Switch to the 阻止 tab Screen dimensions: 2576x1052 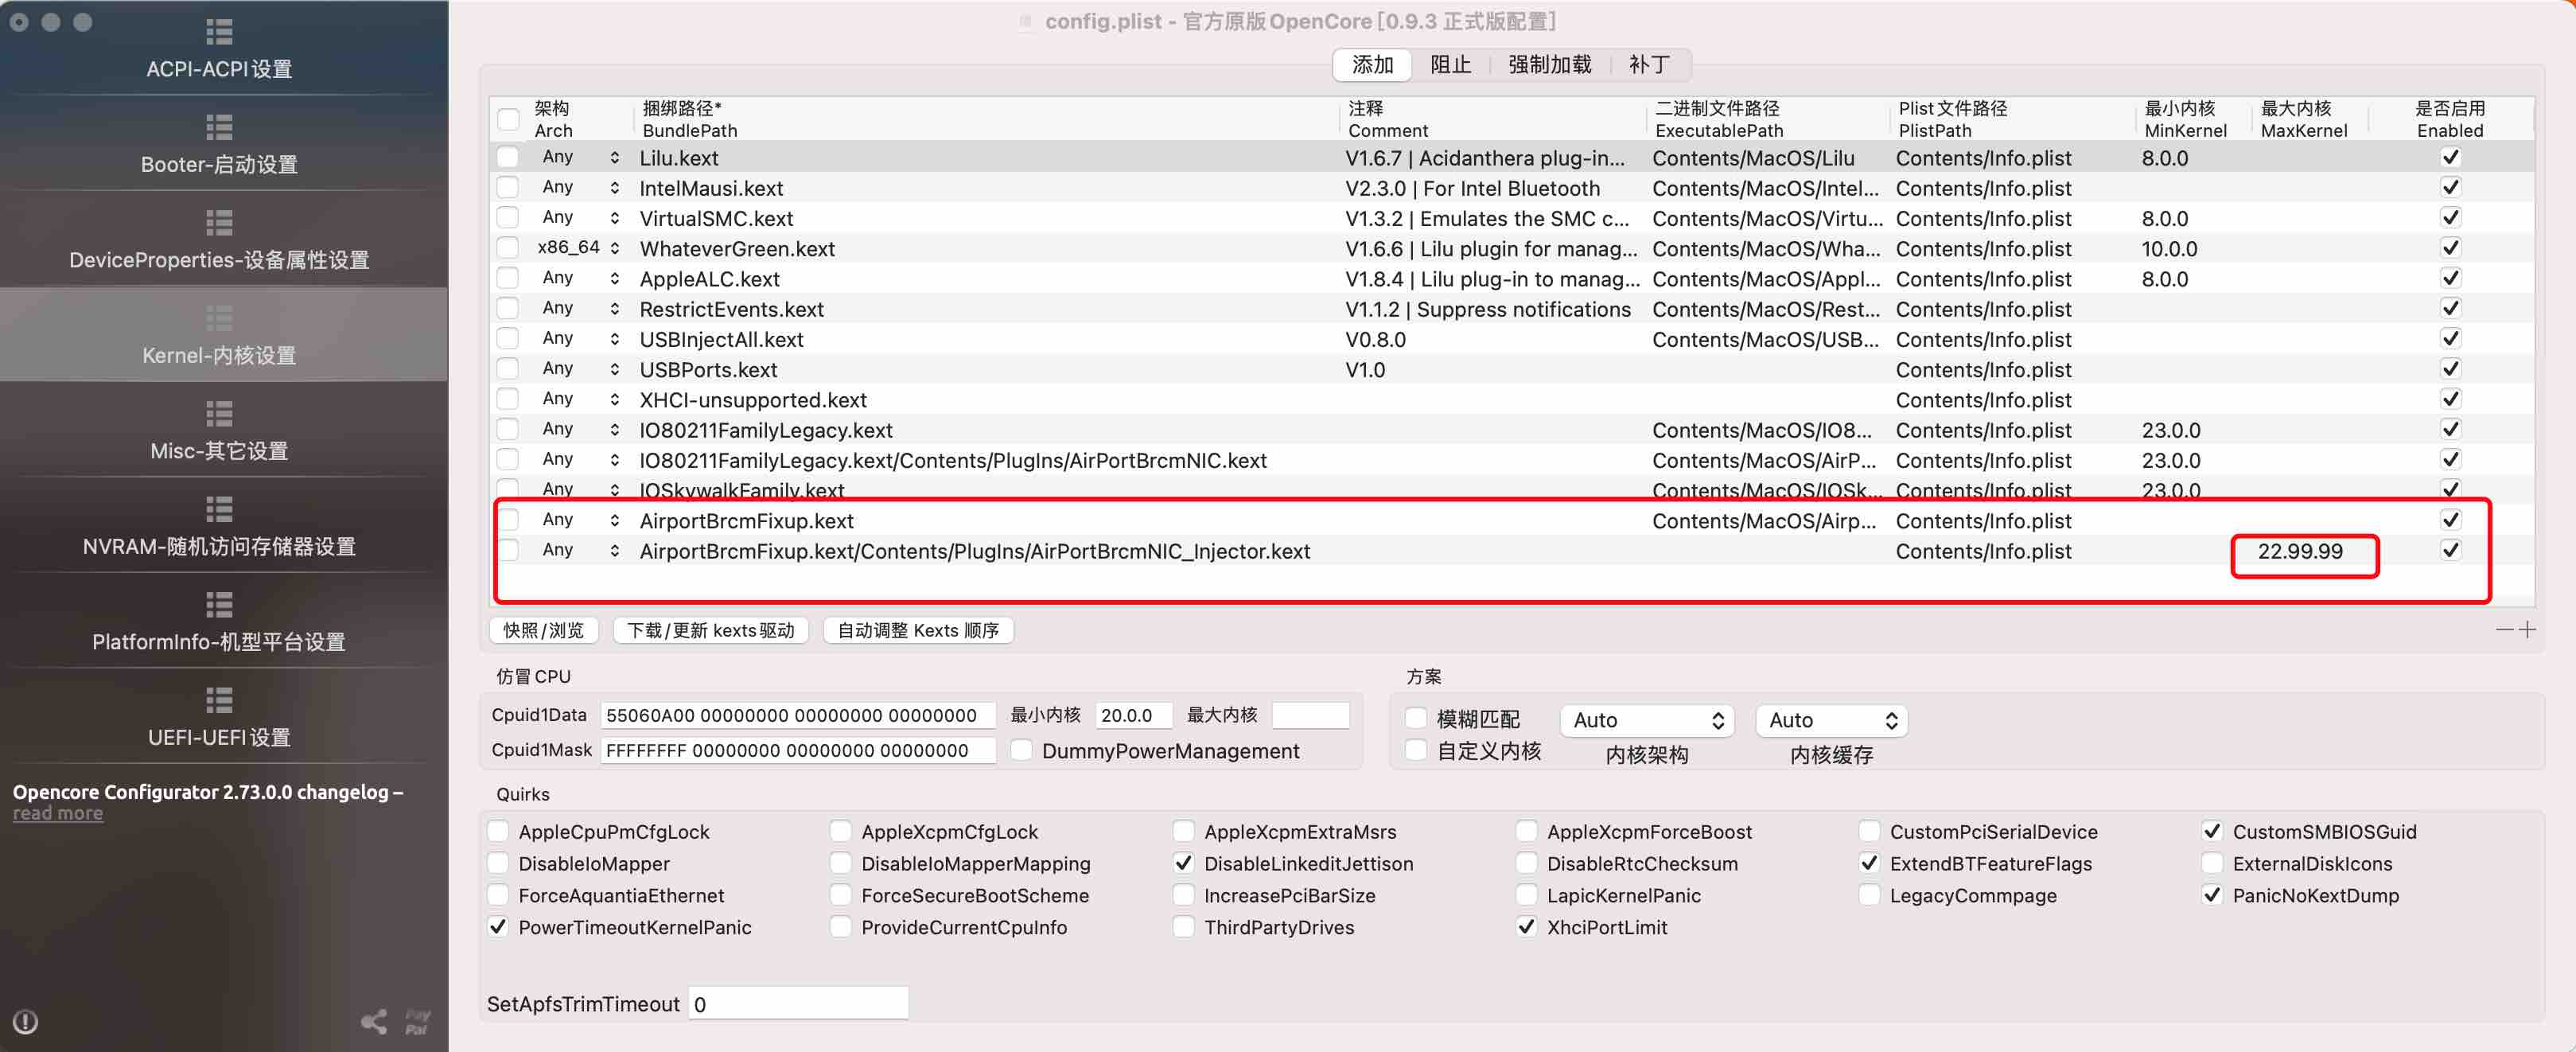(1450, 65)
